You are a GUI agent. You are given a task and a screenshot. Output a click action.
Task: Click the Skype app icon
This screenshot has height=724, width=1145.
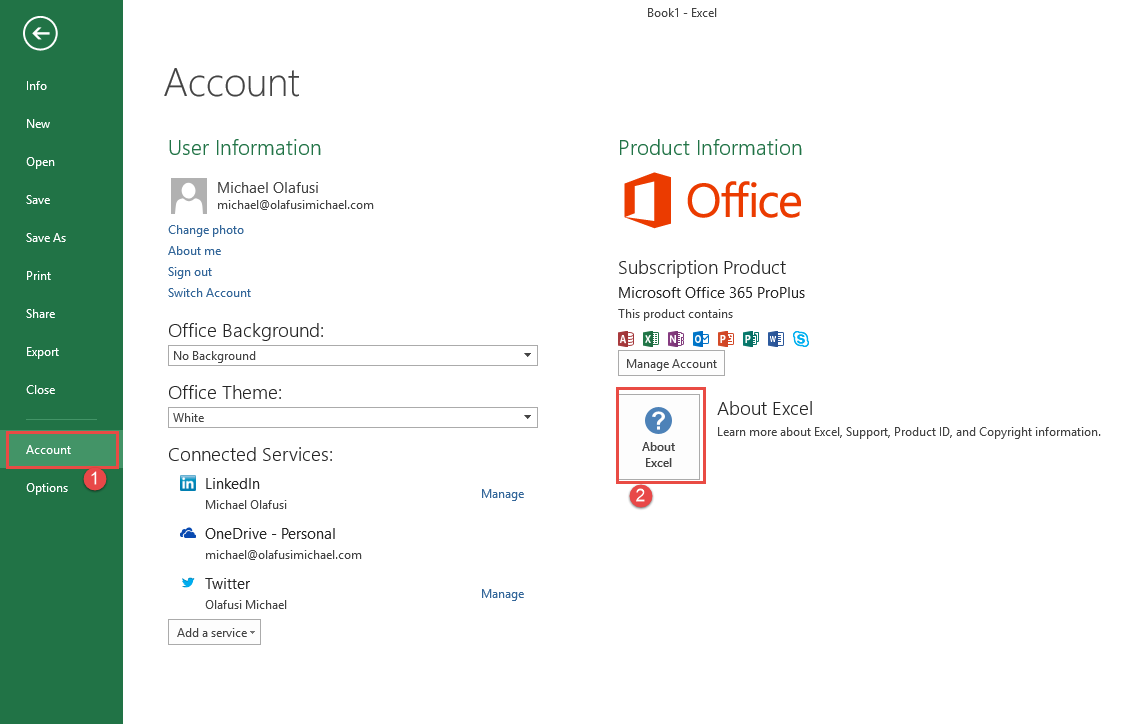point(801,339)
